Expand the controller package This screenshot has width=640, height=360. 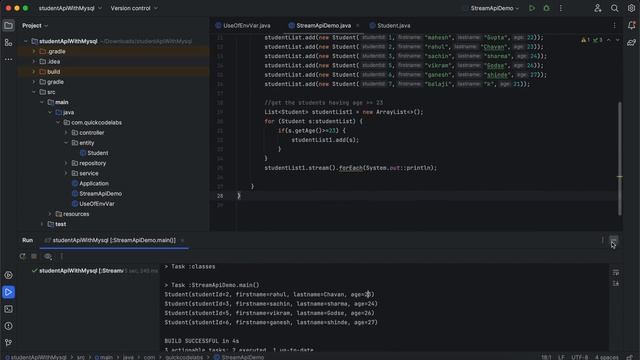coord(66,133)
